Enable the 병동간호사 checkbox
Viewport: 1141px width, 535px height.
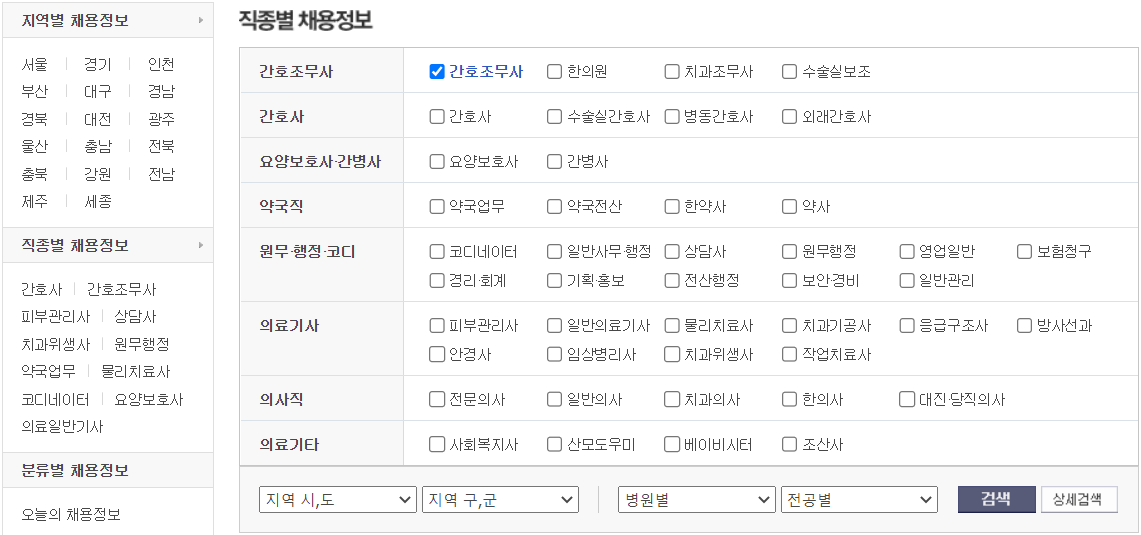click(672, 116)
